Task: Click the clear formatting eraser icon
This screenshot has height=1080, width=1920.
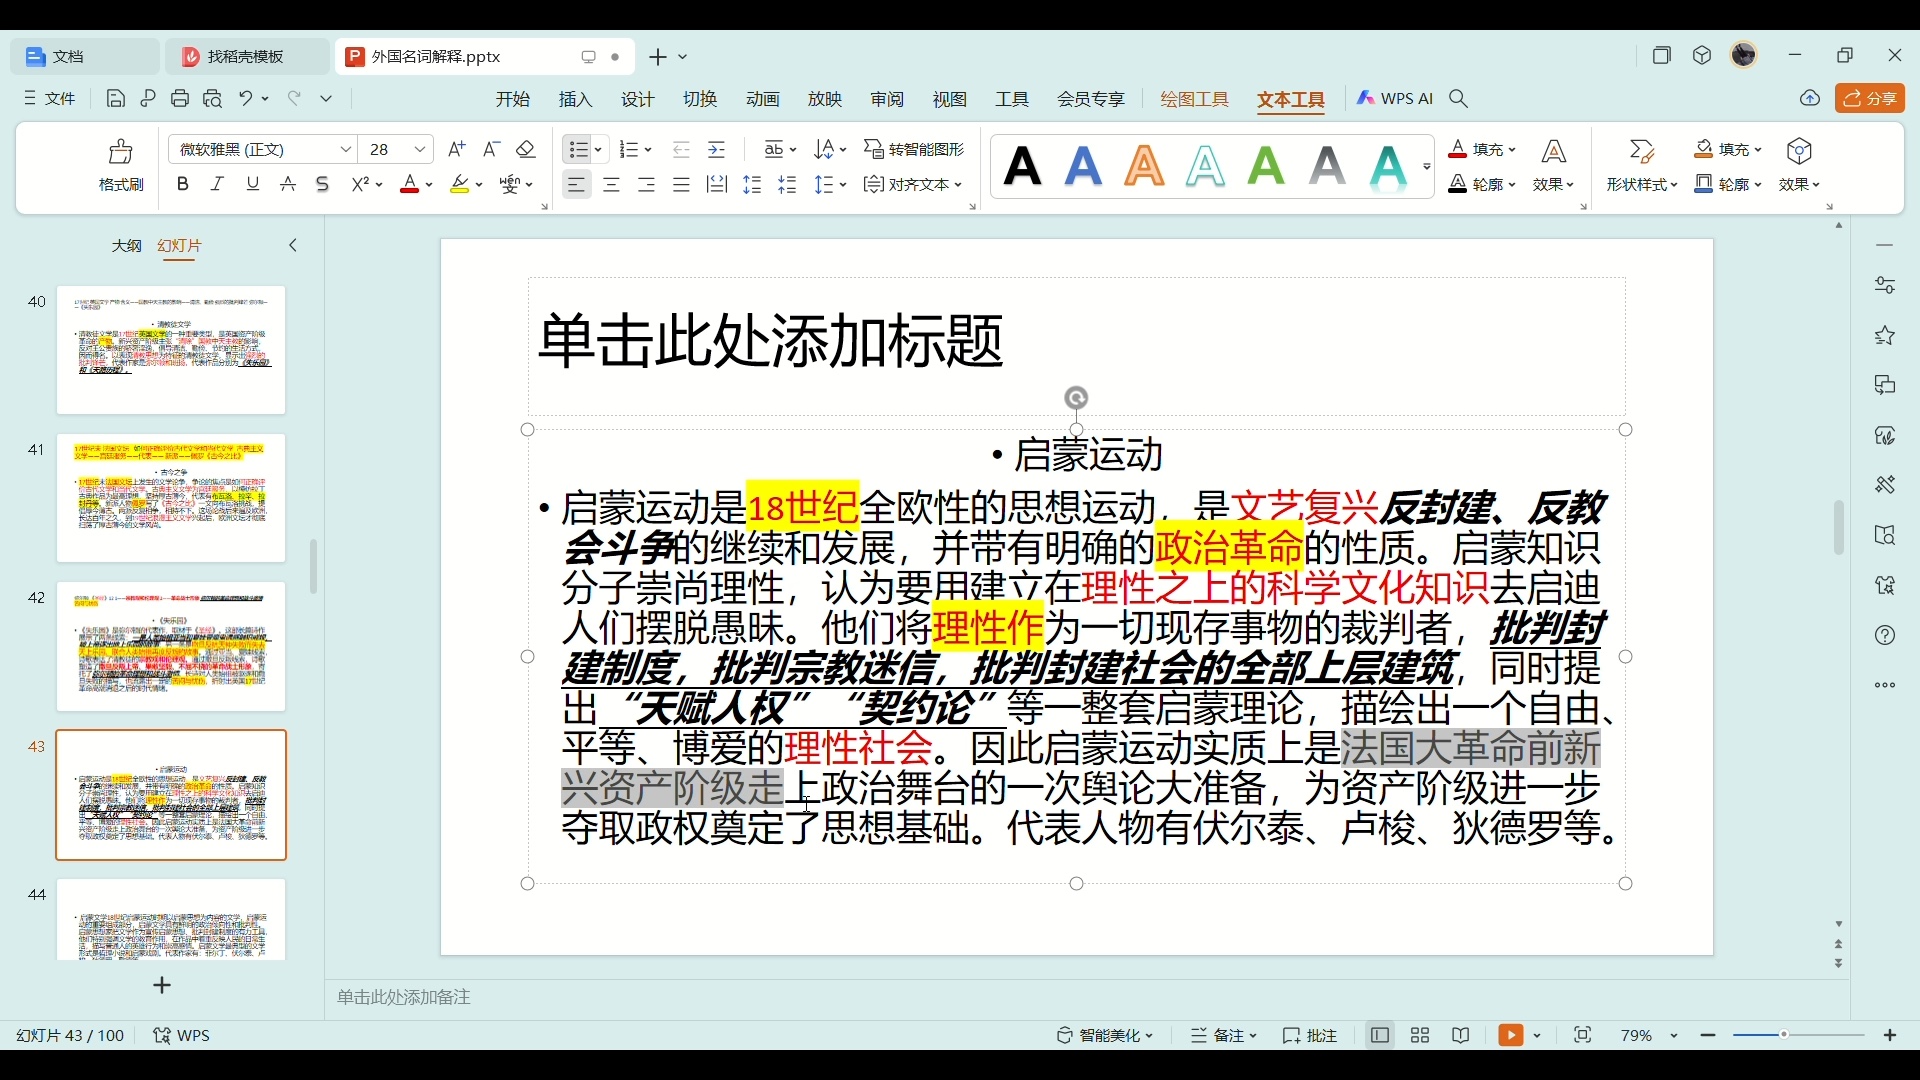Action: click(x=526, y=149)
